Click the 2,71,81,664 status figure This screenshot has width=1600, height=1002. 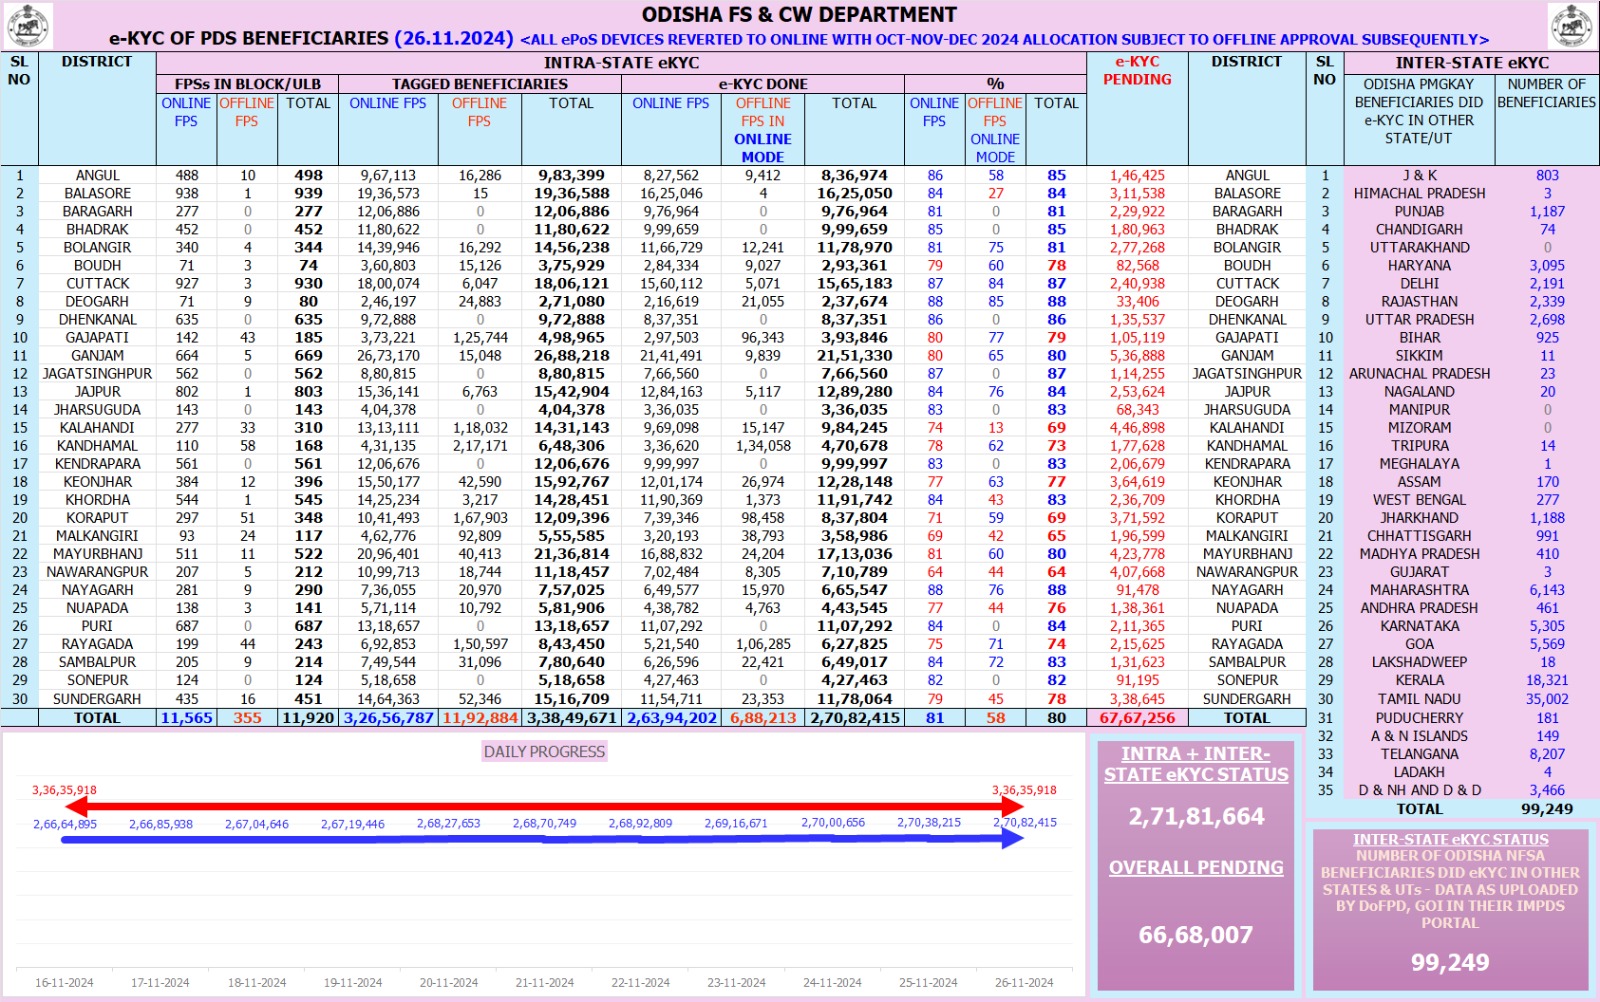pyautogui.click(x=1196, y=817)
